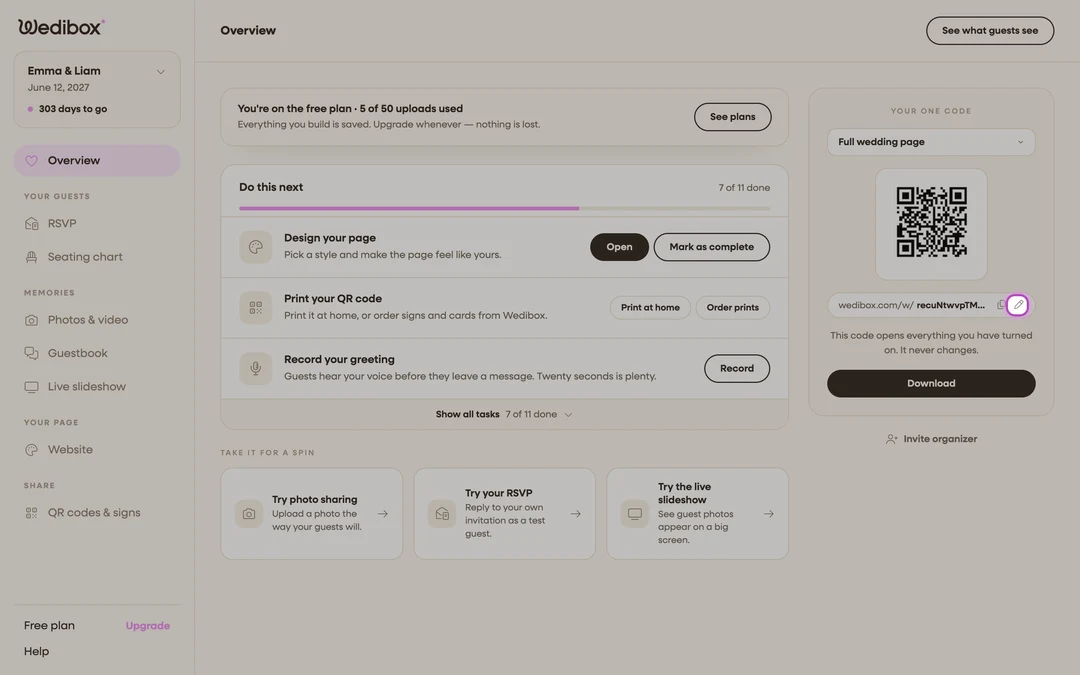
Task: Click the Do this next progress bar
Action: [504, 208]
